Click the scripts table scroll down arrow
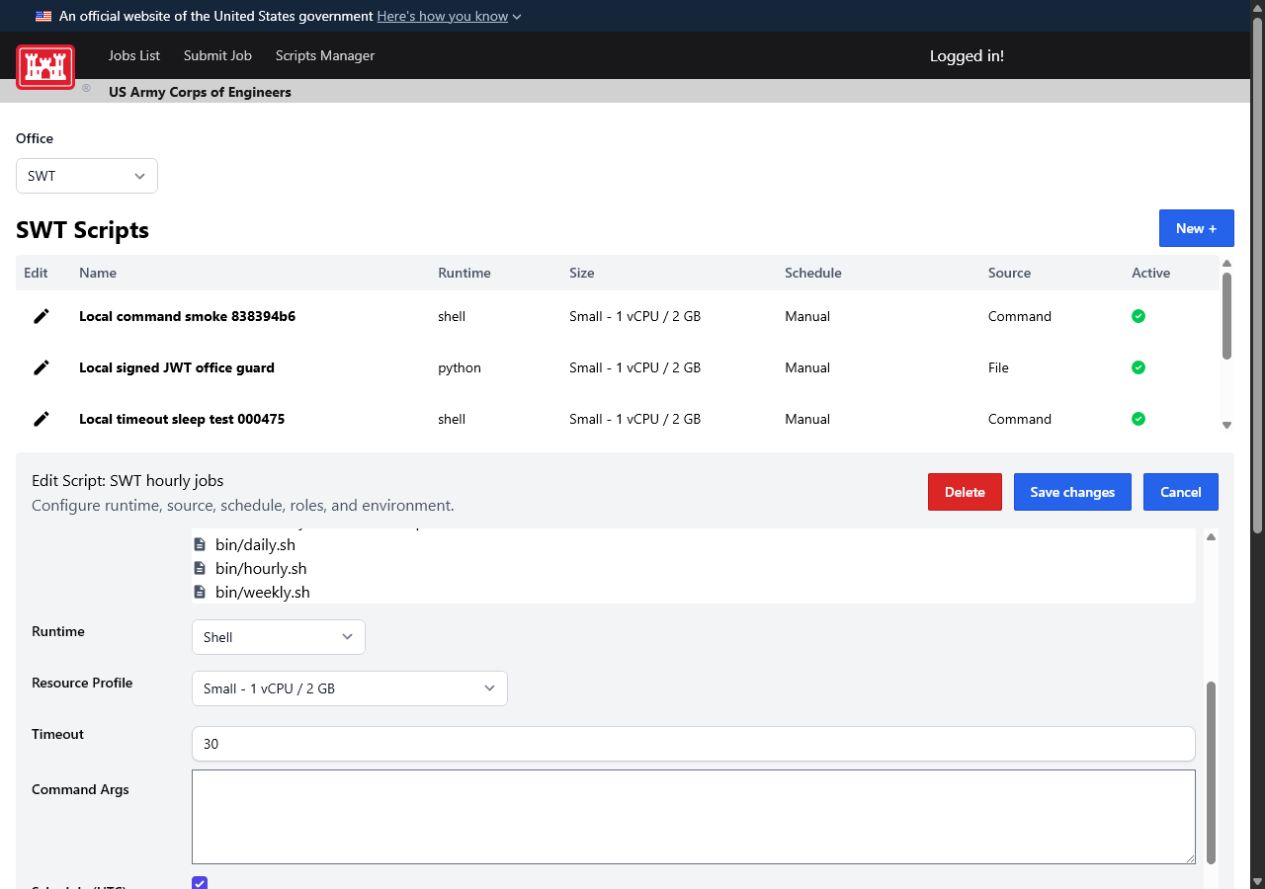 click(x=1227, y=425)
